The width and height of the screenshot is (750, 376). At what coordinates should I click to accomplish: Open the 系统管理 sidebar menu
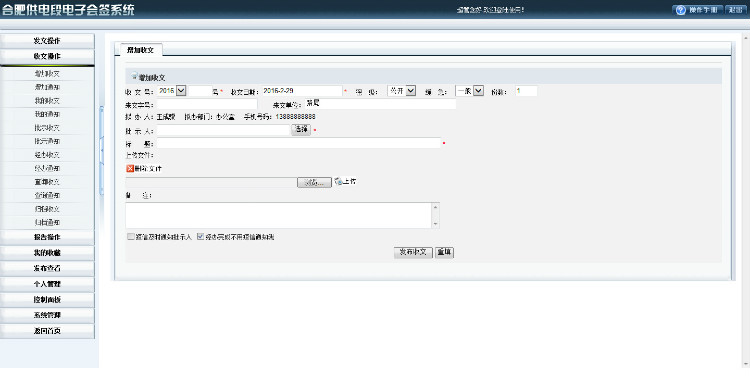(47, 315)
